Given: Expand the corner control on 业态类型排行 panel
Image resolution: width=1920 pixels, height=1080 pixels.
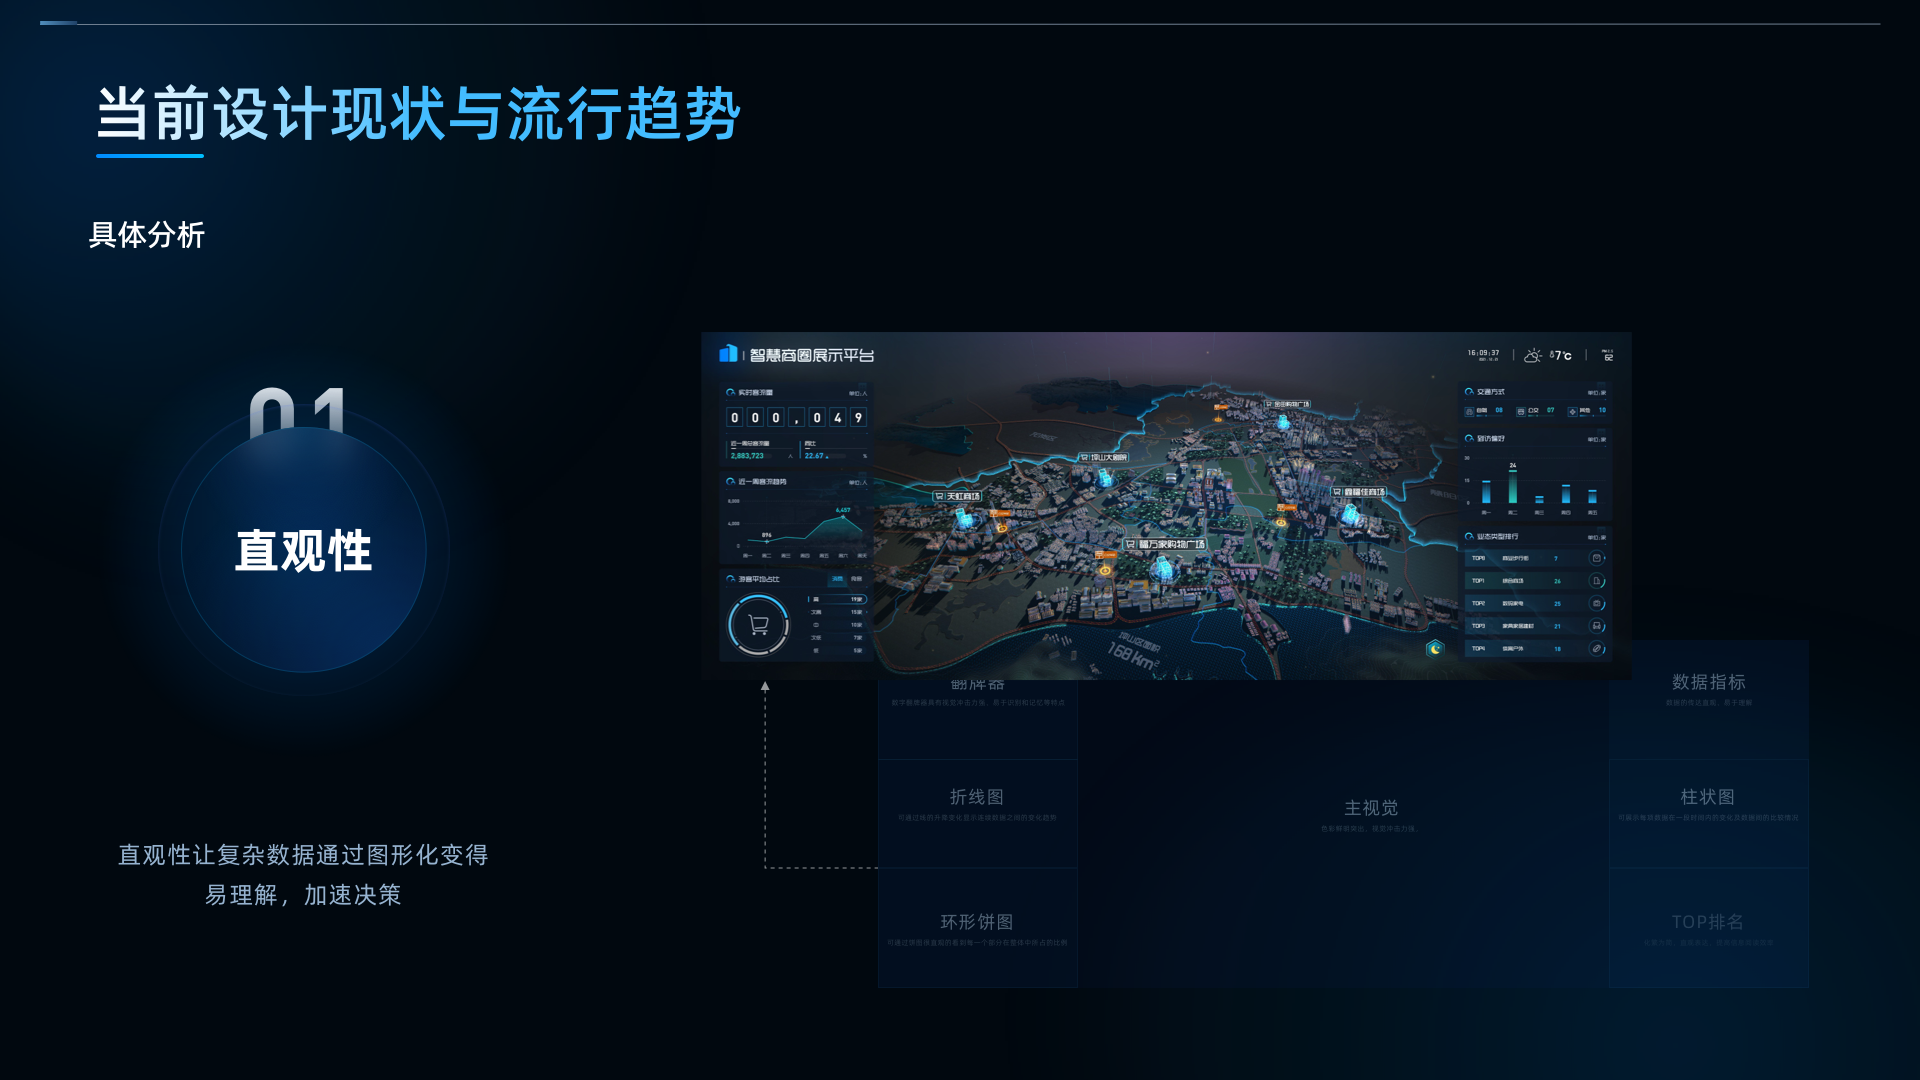Looking at the screenshot, I should [1601, 528].
